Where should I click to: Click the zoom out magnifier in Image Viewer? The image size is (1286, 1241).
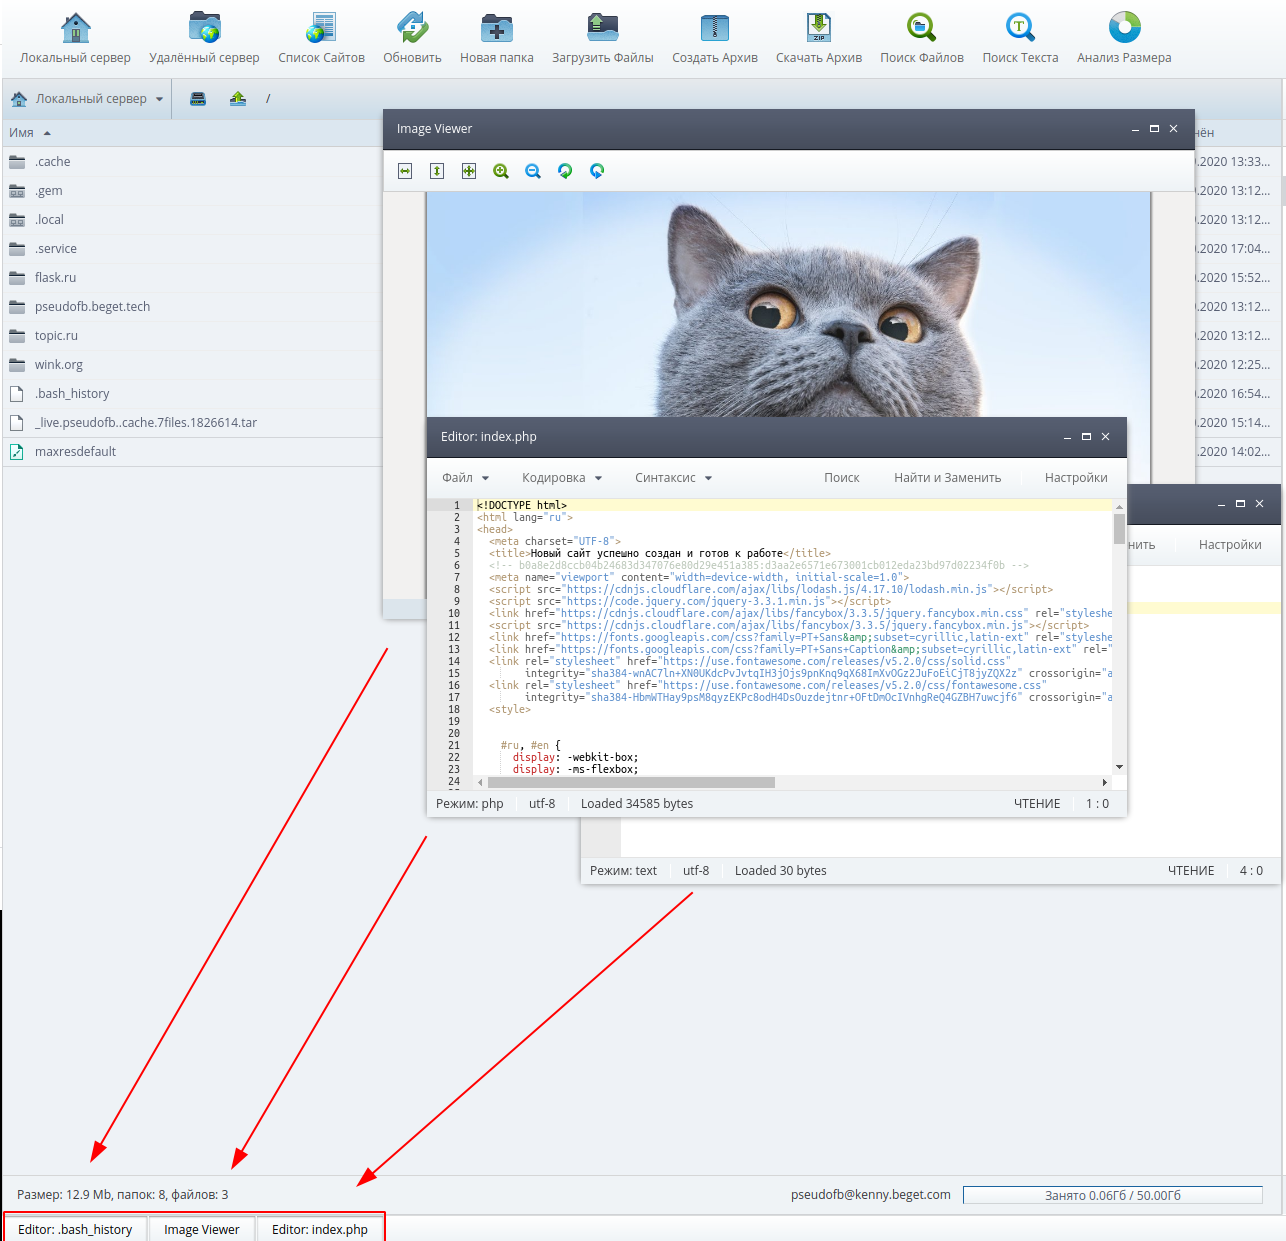point(533,171)
